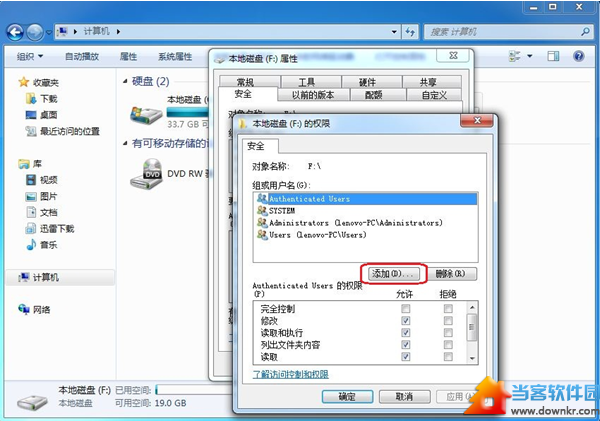Click the 删除(R) button
Screen dimensions: 600x421
[451, 274]
